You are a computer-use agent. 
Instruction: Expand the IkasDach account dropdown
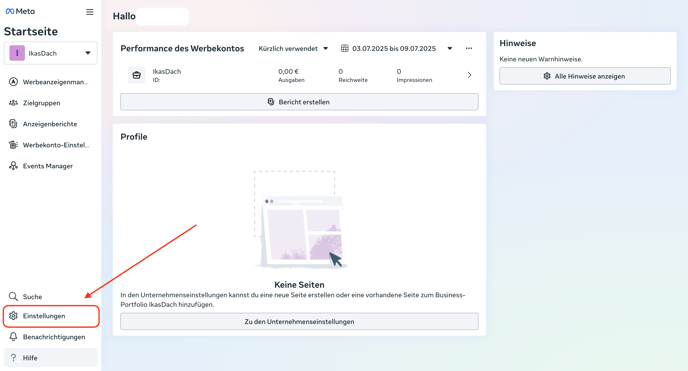(50, 53)
